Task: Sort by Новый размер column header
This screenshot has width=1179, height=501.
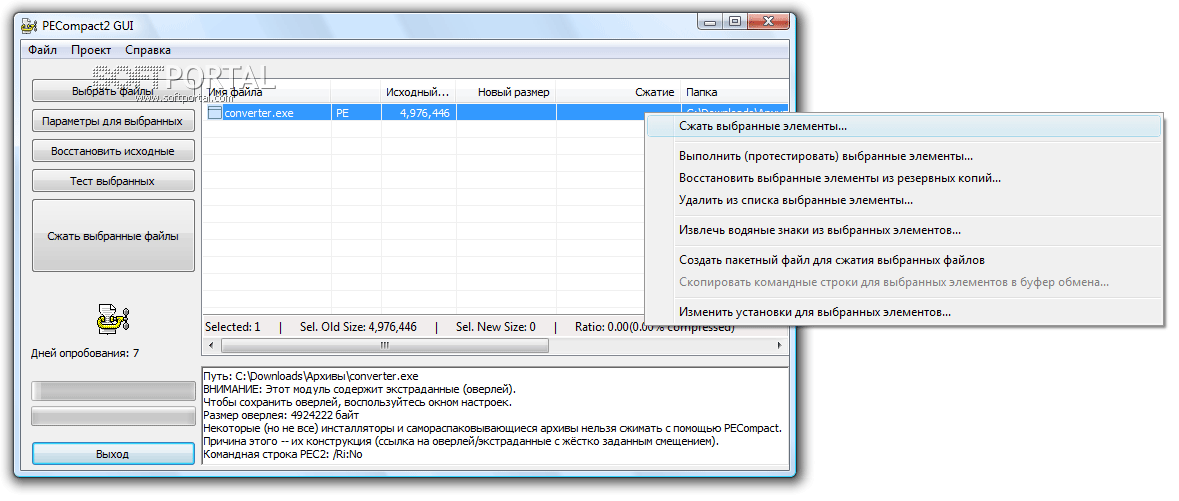Action: [x=506, y=93]
